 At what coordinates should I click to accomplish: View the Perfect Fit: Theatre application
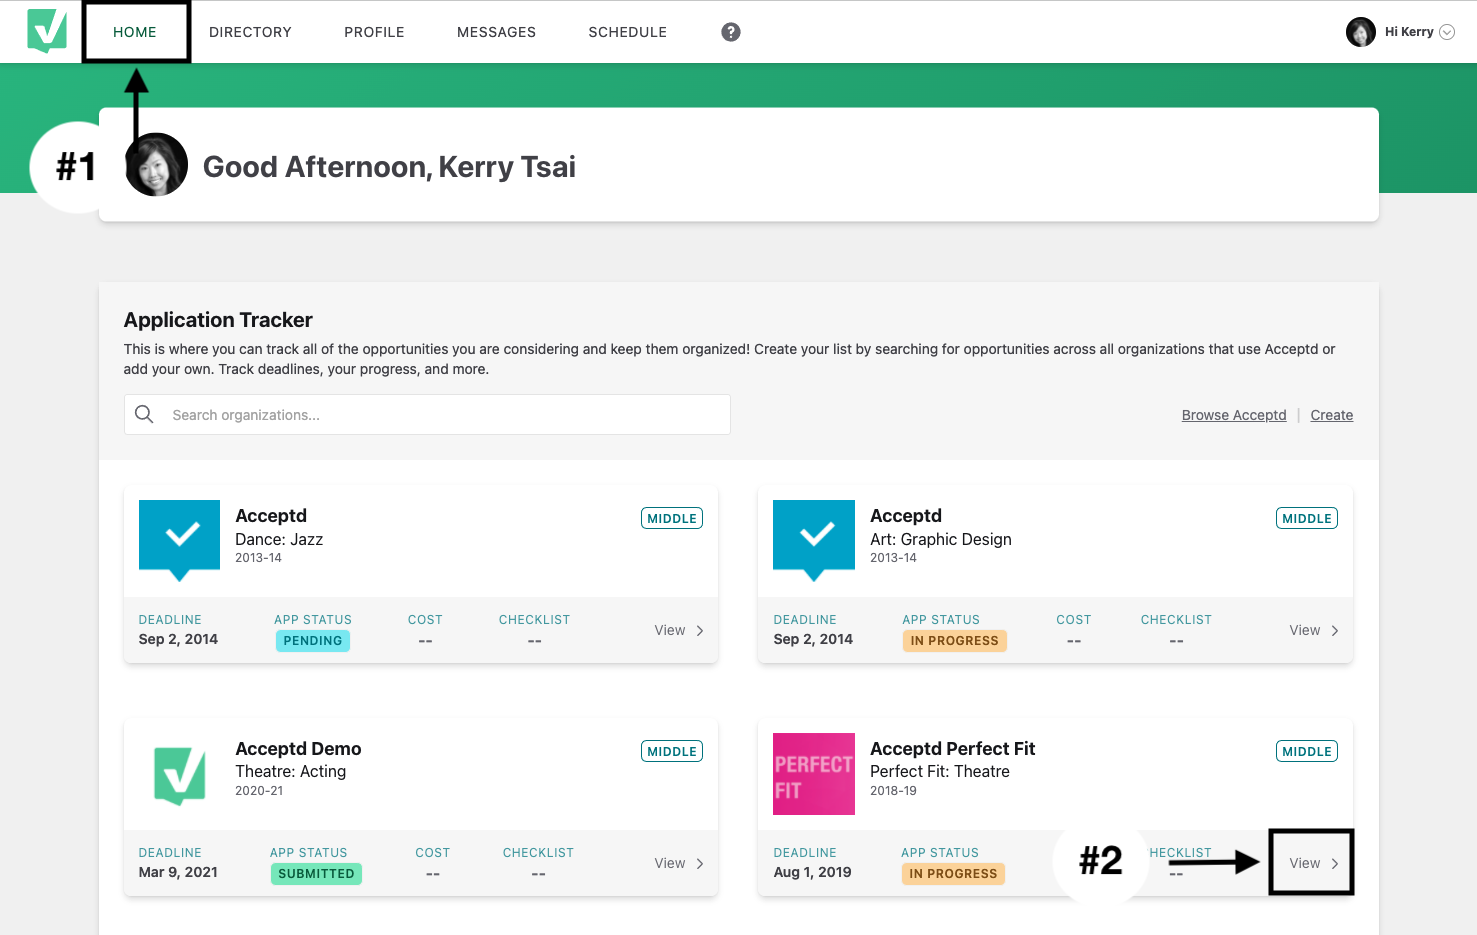point(1314,863)
